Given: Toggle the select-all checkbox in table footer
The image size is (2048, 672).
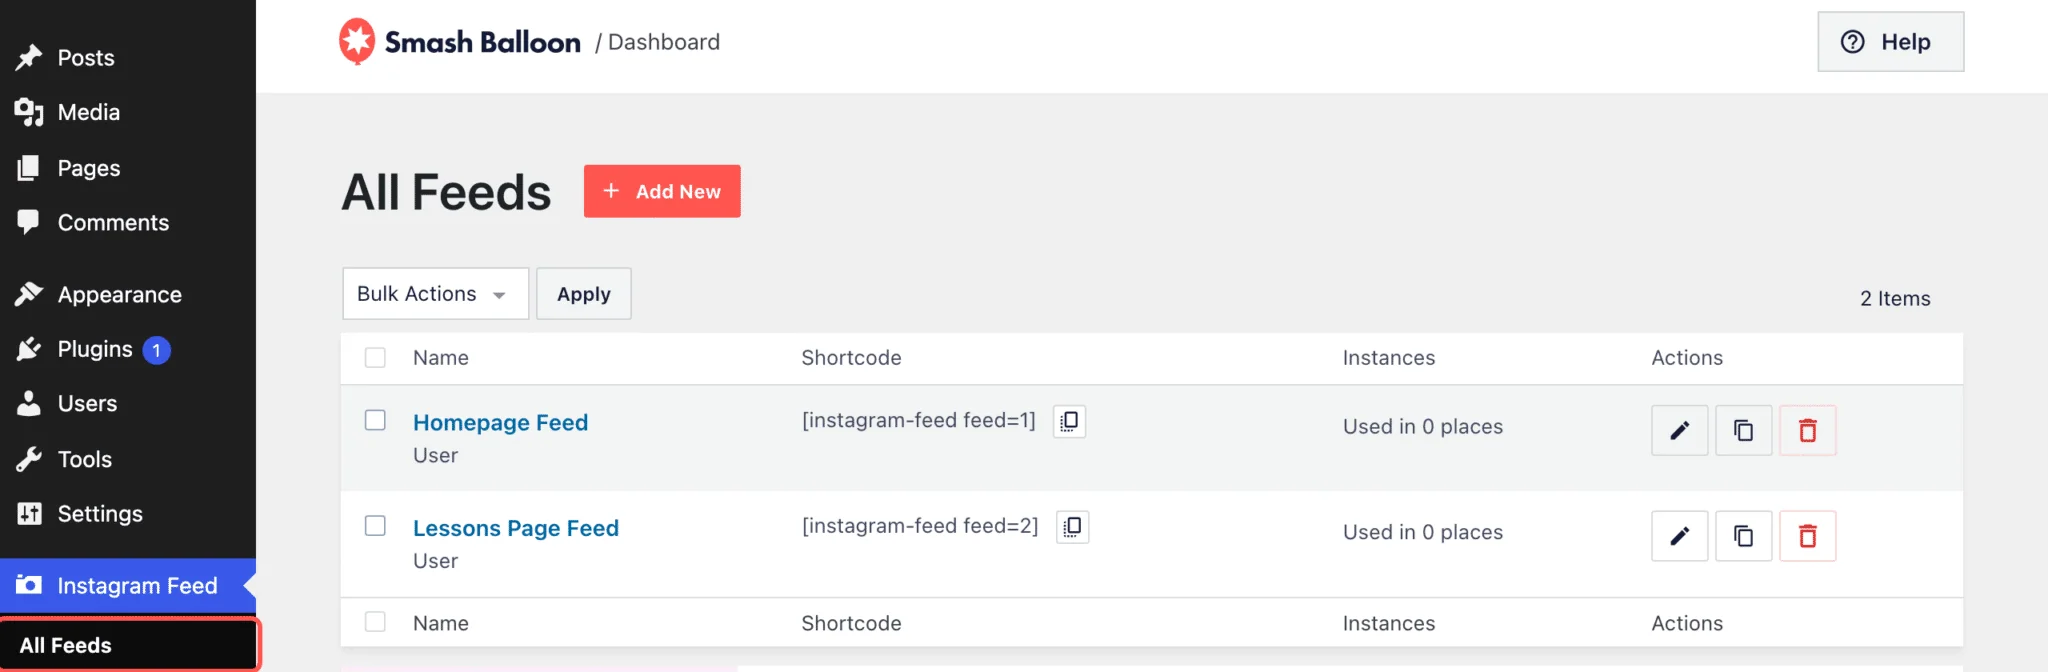Looking at the screenshot, I should (x=375, y=622).
